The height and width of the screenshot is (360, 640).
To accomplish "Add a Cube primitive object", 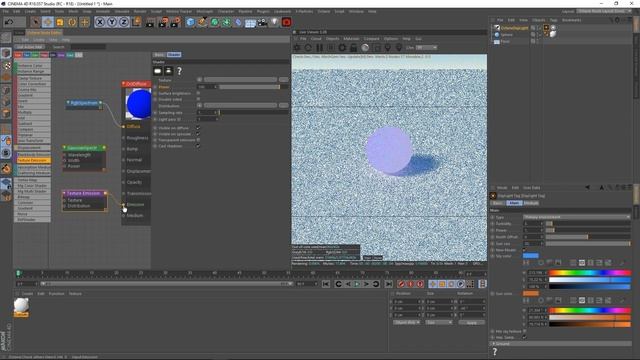I will (x=190, y=22).
